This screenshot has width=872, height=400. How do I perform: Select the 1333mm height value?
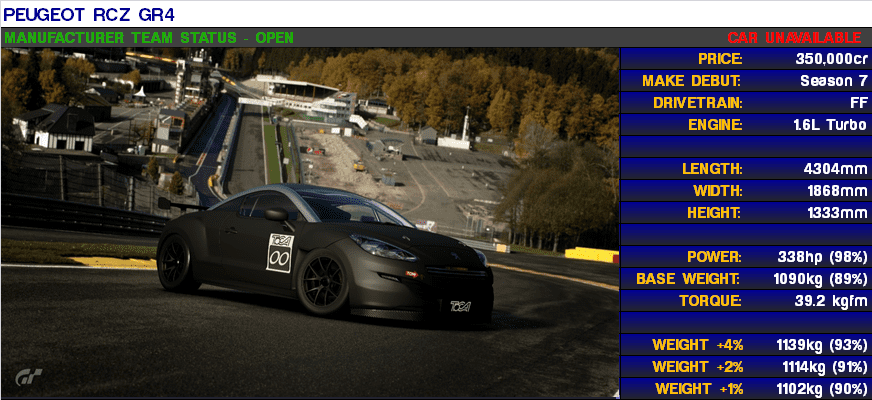[838, 213]
